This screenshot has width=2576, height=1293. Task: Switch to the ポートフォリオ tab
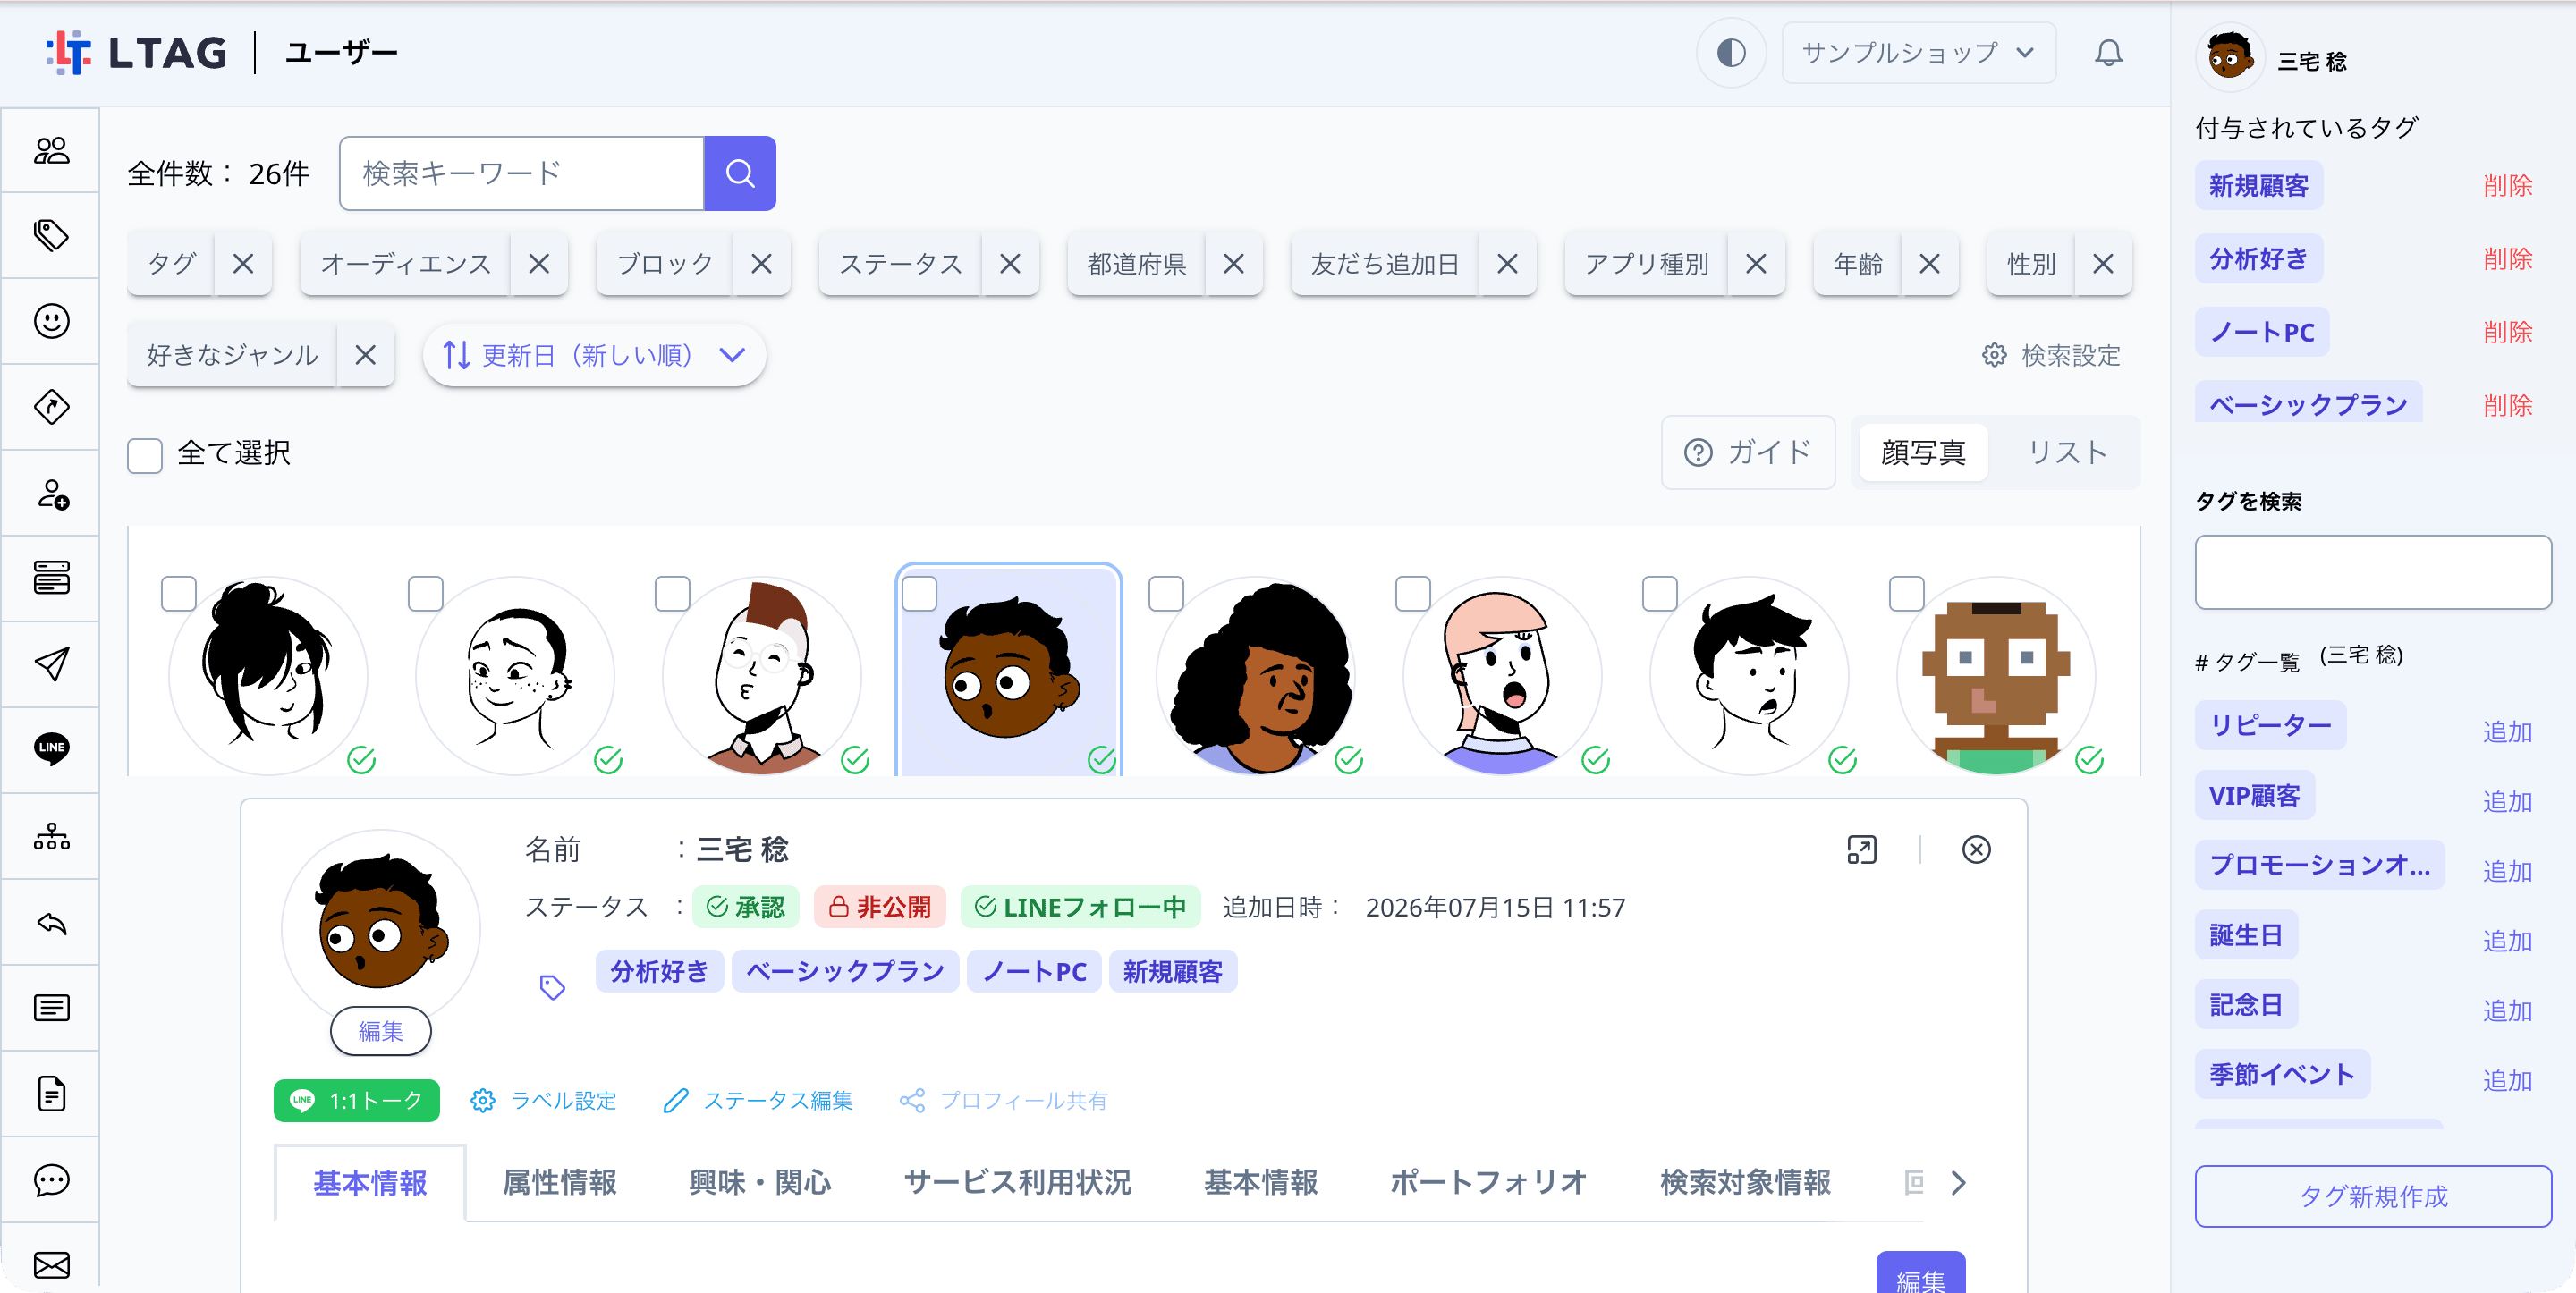pyautogui.click(x=1488, y=1183)
